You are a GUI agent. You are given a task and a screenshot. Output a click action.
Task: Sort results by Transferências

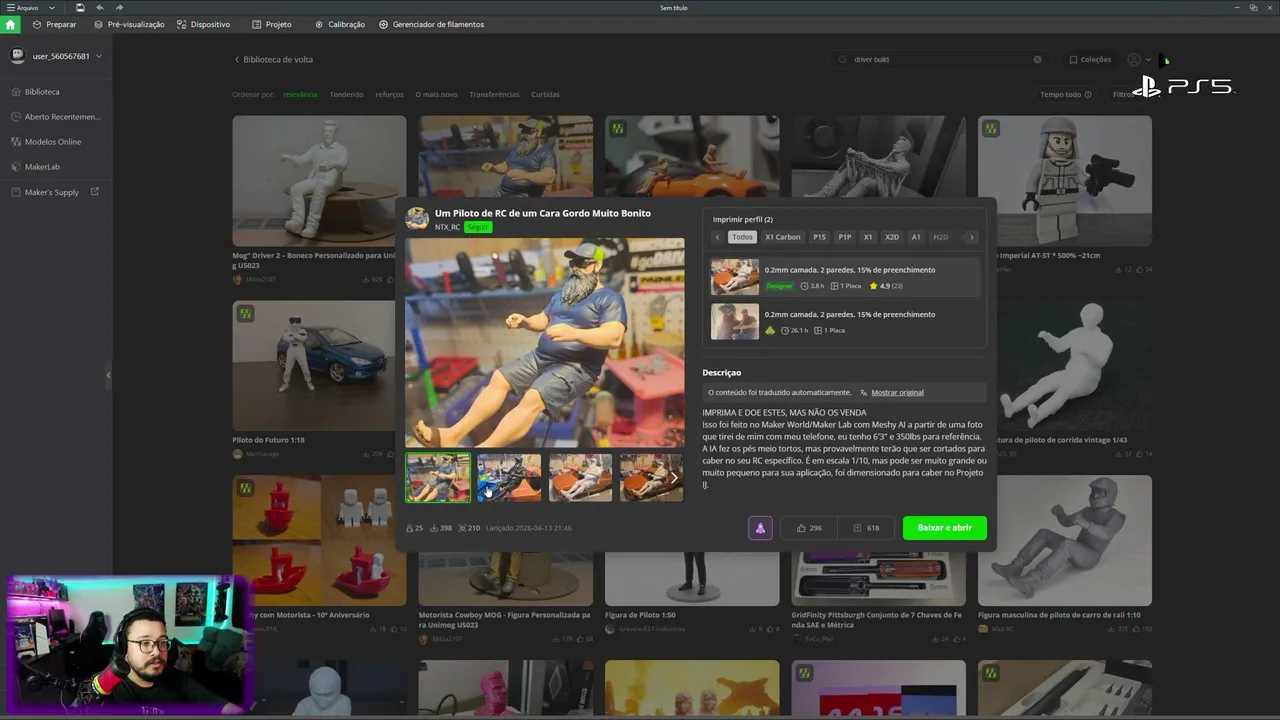(x=494, y=95)
